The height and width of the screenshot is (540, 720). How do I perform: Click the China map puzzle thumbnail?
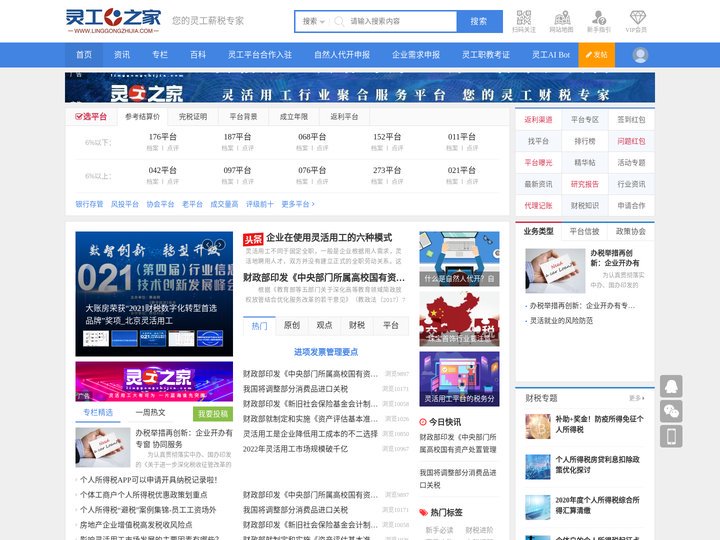(x=459, y=319)
